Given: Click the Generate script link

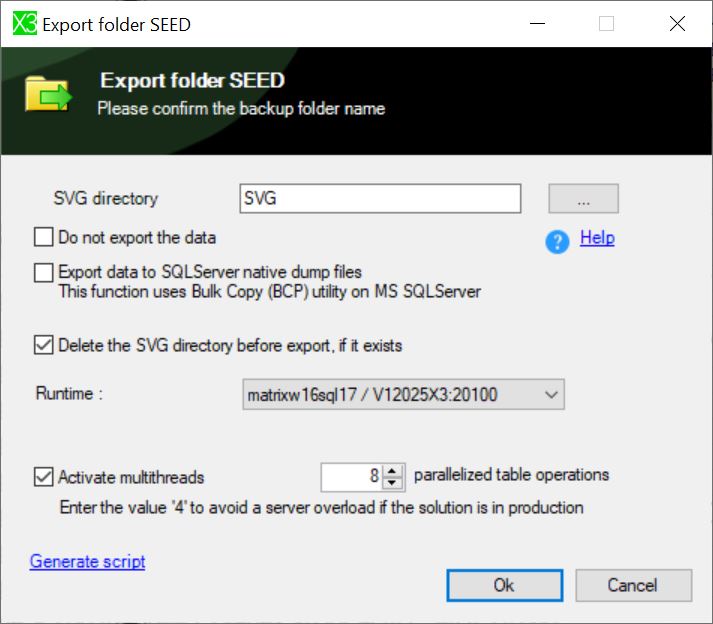Looking at the screenshot, I should (x=87, y=561).
